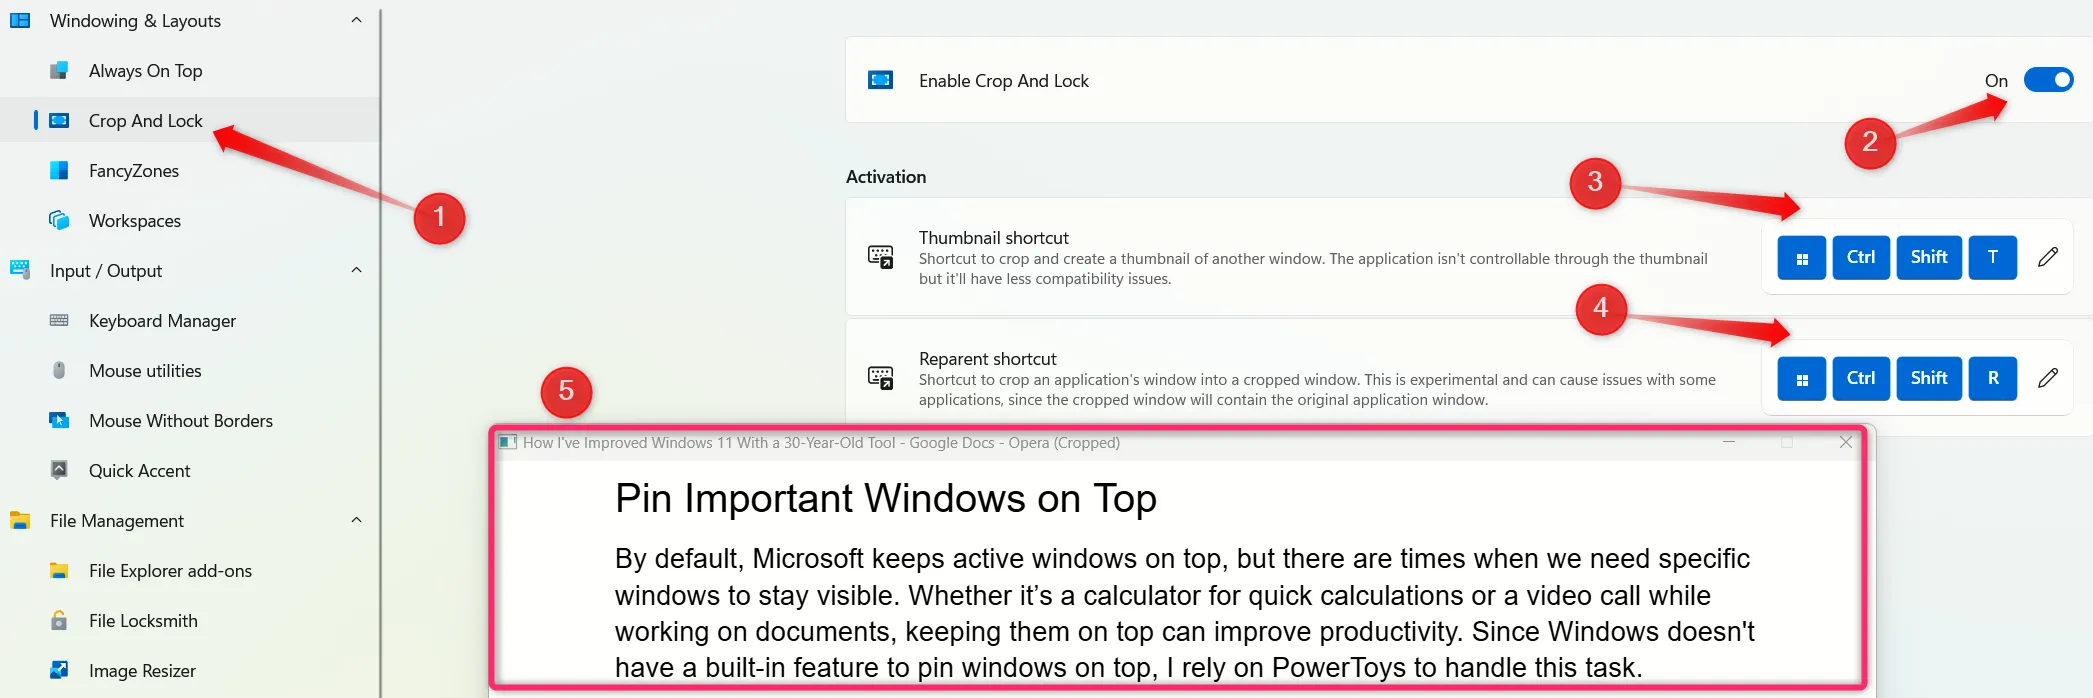Image resolution: width=2093 pixels, height=698 pixels.
Task: Click the Reparent shortcut title text
Action: pos(987,358)
